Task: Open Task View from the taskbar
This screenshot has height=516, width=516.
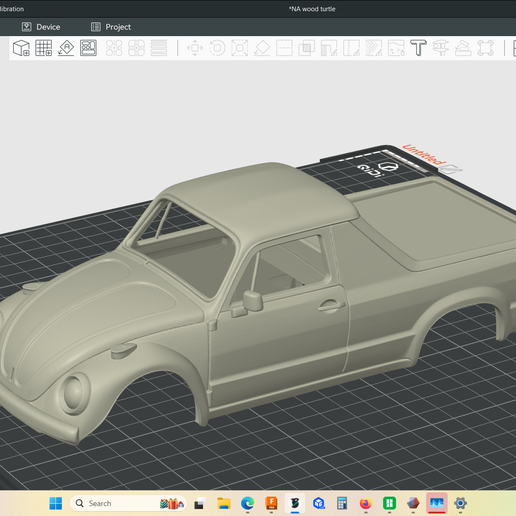Action: (x=200, y=503)
